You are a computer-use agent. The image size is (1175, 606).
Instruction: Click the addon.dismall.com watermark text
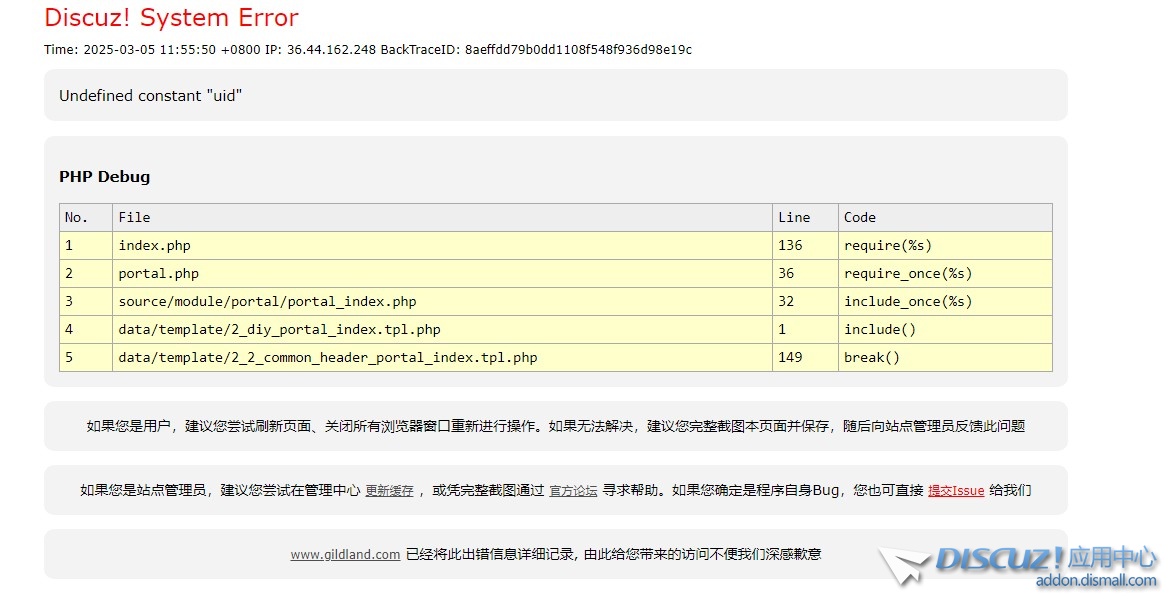coord(1096,581)
